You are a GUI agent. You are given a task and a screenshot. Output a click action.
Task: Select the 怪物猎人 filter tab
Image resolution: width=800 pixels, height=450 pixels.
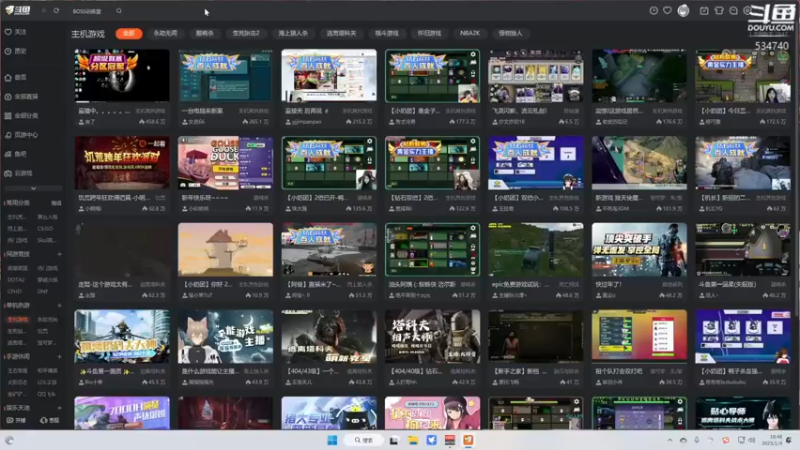coord(510,33)
